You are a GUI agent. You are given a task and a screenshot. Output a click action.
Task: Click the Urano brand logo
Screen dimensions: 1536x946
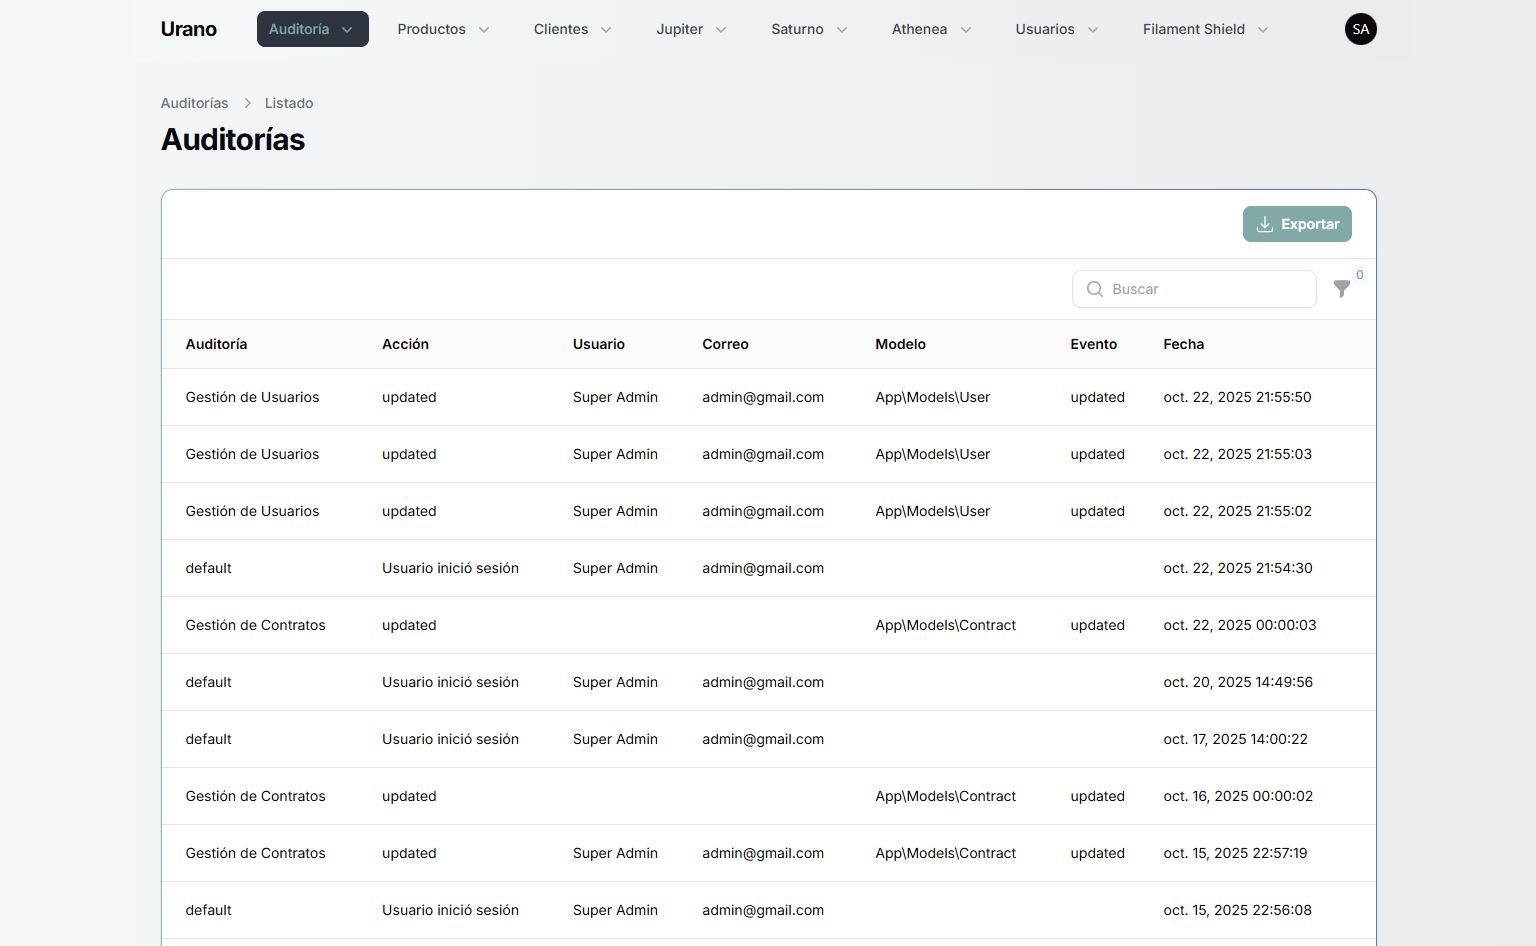coord(189,29)
